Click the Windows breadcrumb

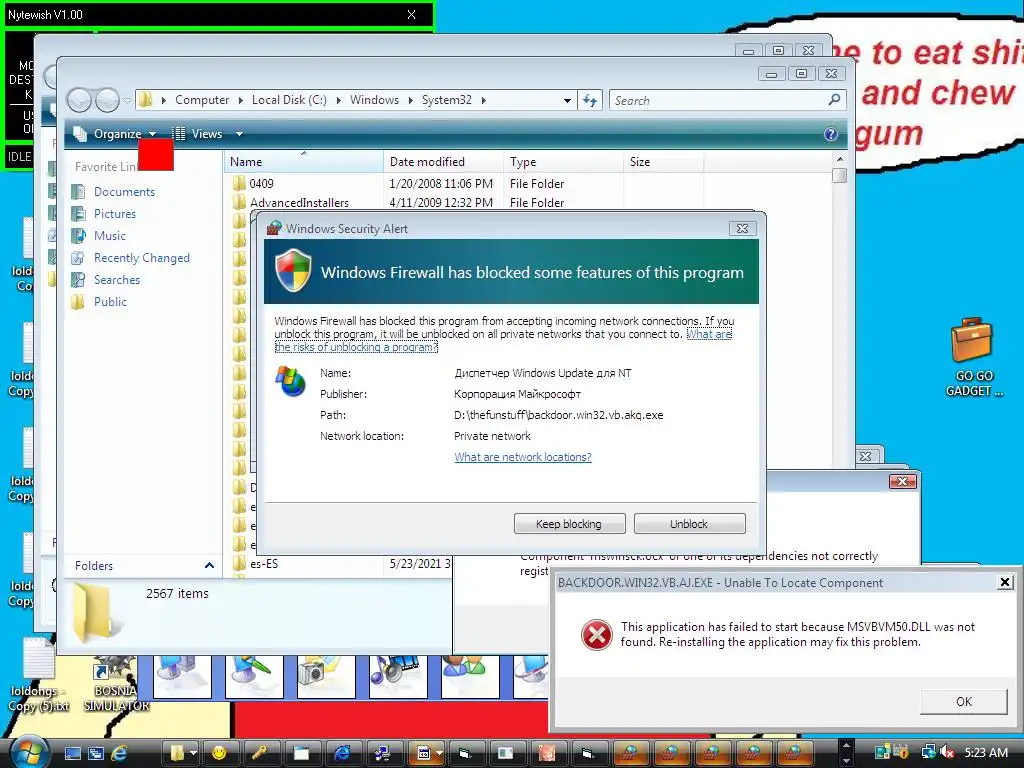[x=374, y=100]
